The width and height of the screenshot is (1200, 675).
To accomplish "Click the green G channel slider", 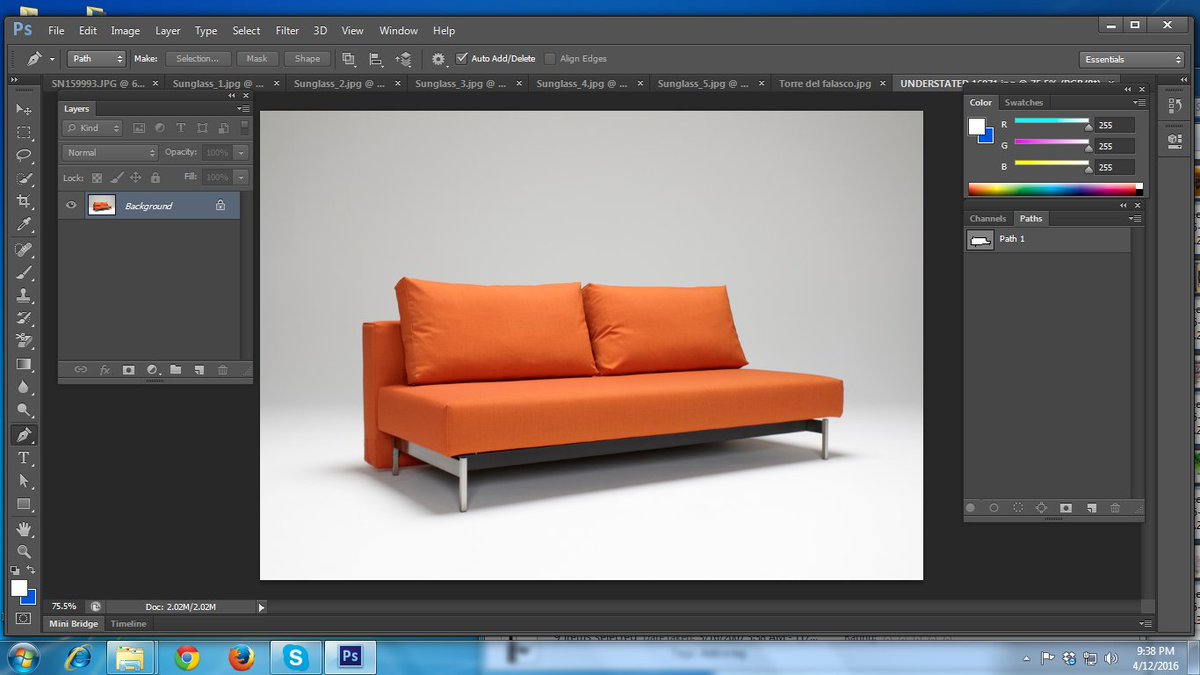I will pyautogui.click(x=1052, y=144).
